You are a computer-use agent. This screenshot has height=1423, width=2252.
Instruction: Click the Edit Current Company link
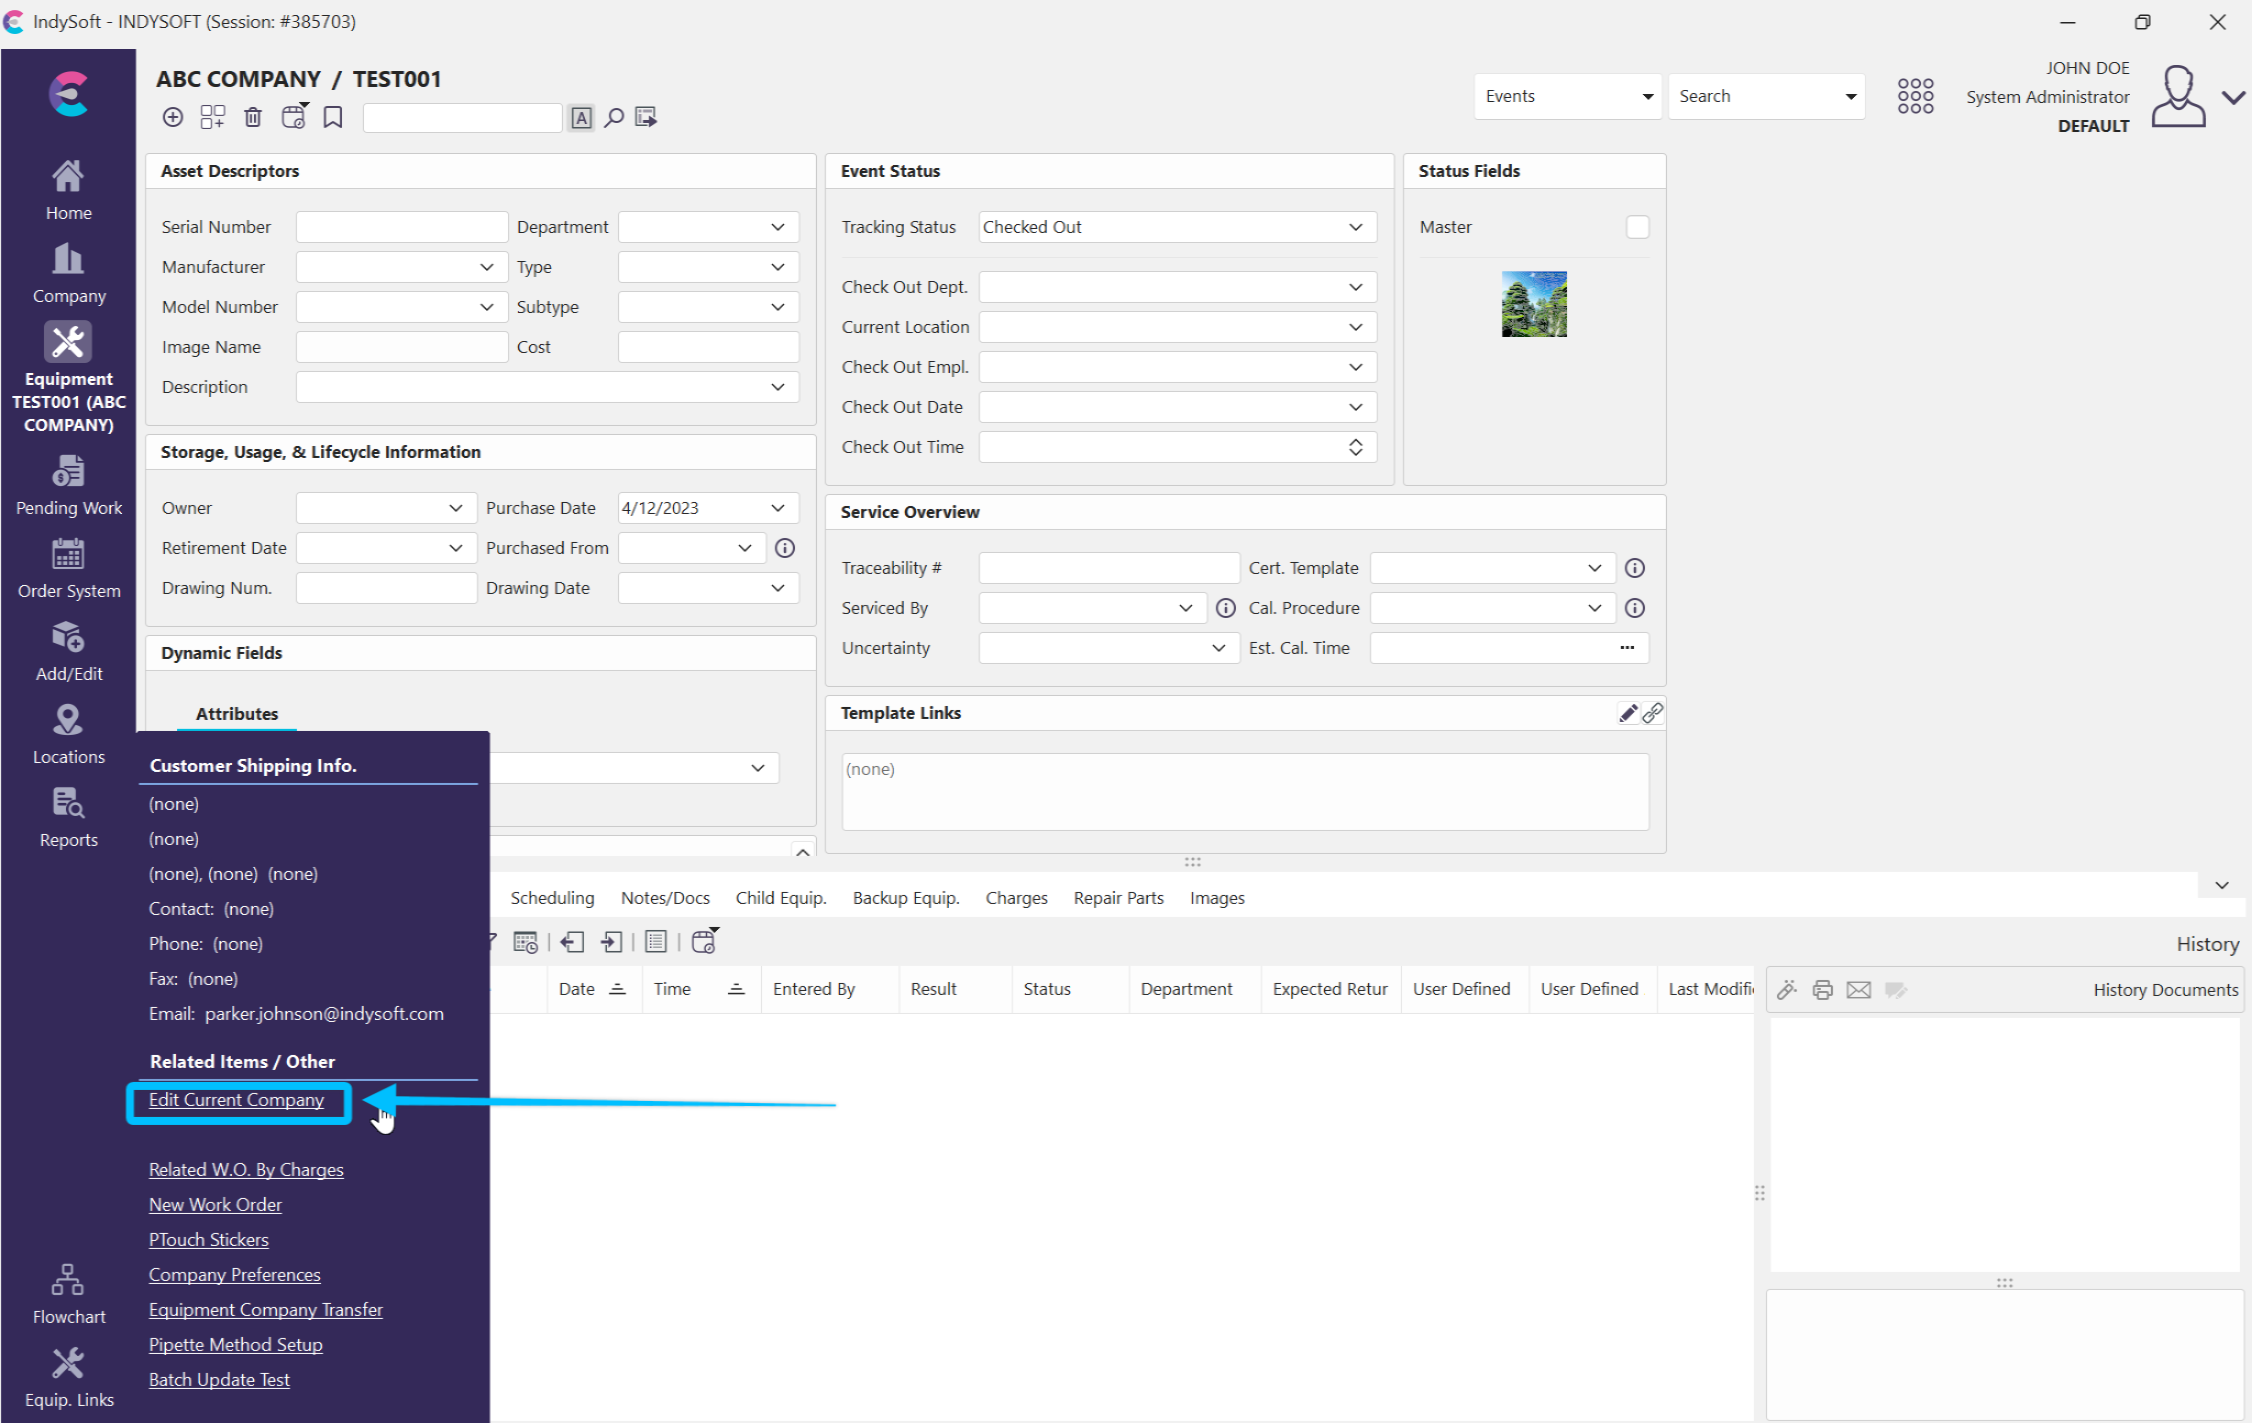(x=236, y=1100)
